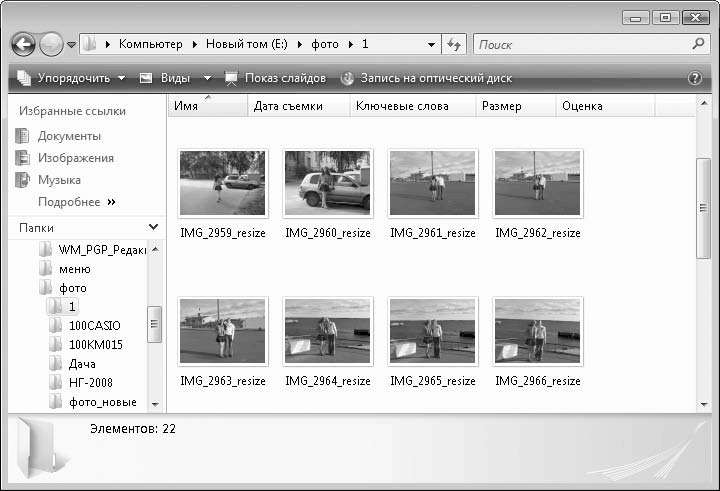Open address bar history dropdown arrow
The height and width of the screenshot is (491, 720).
coord(431,45)
